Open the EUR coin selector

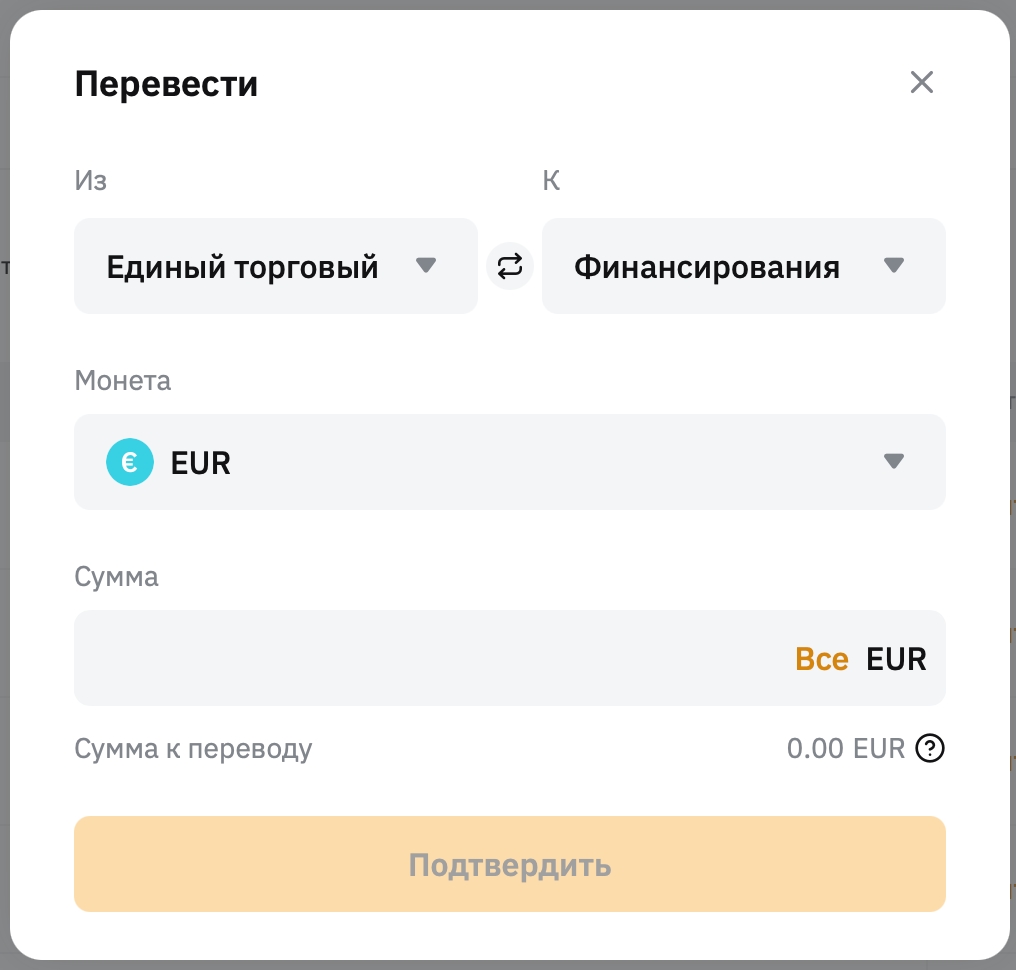tap(509, 462)
